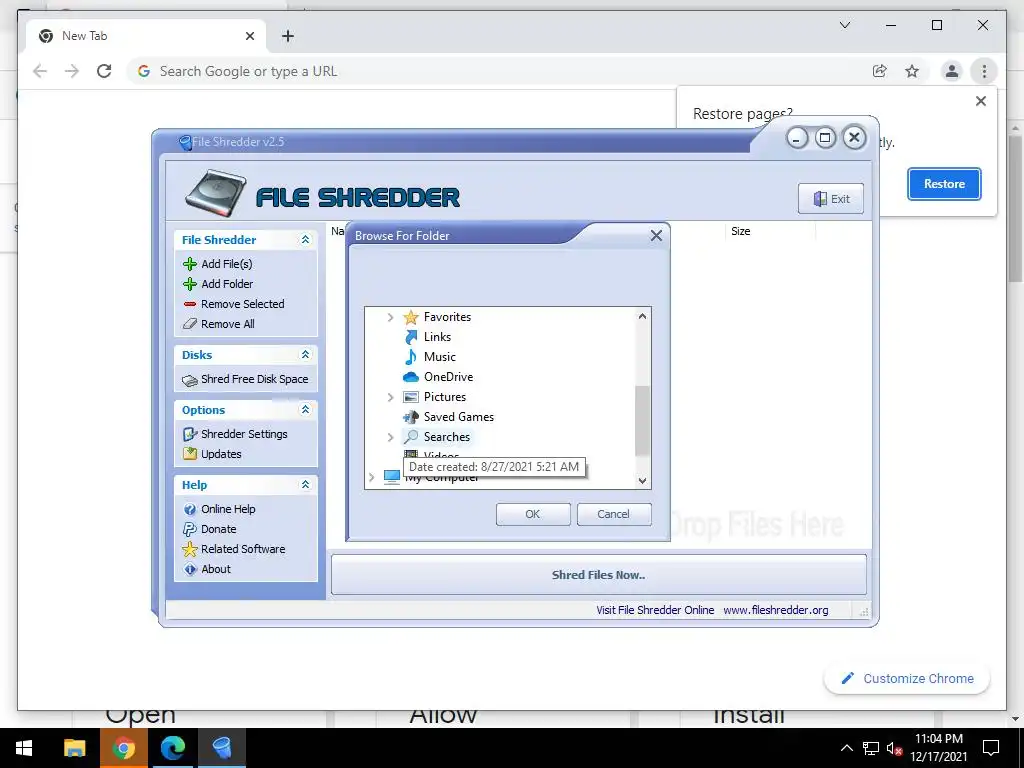
Task: Click Add File(s) in the sidebar
Action: (x=227, y=264)
